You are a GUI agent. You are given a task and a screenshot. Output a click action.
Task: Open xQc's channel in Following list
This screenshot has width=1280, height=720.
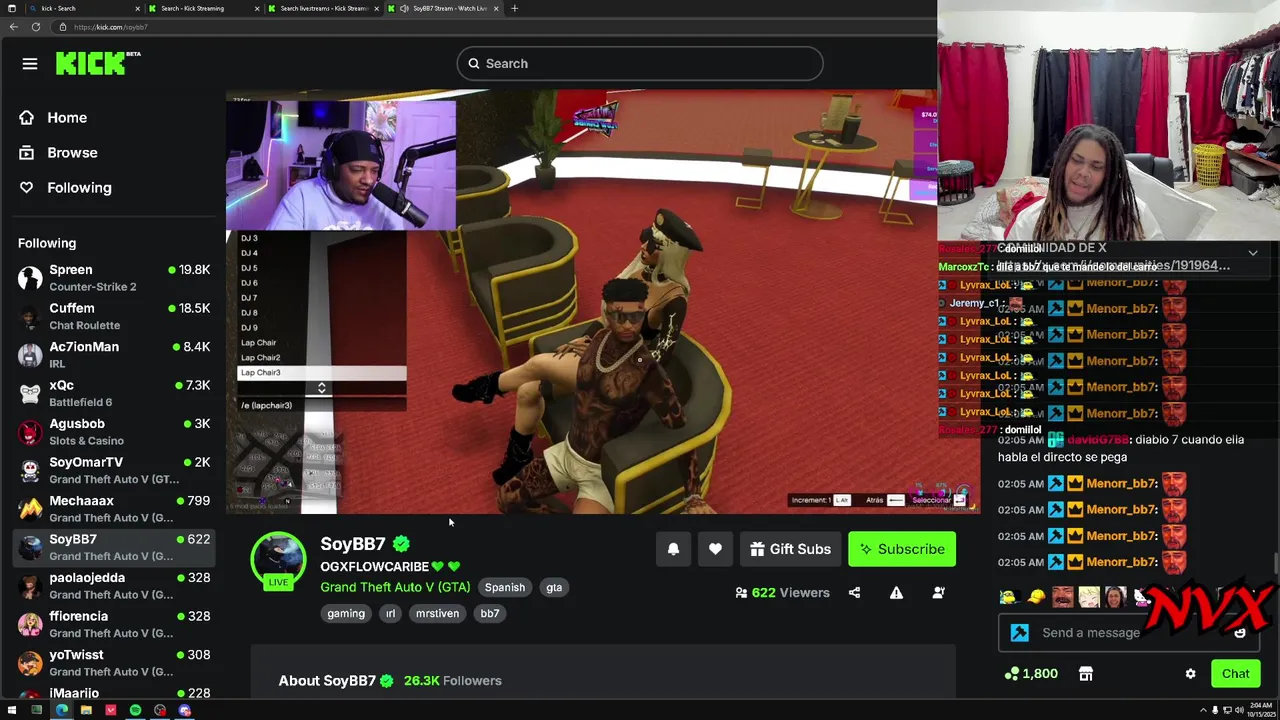115,393
